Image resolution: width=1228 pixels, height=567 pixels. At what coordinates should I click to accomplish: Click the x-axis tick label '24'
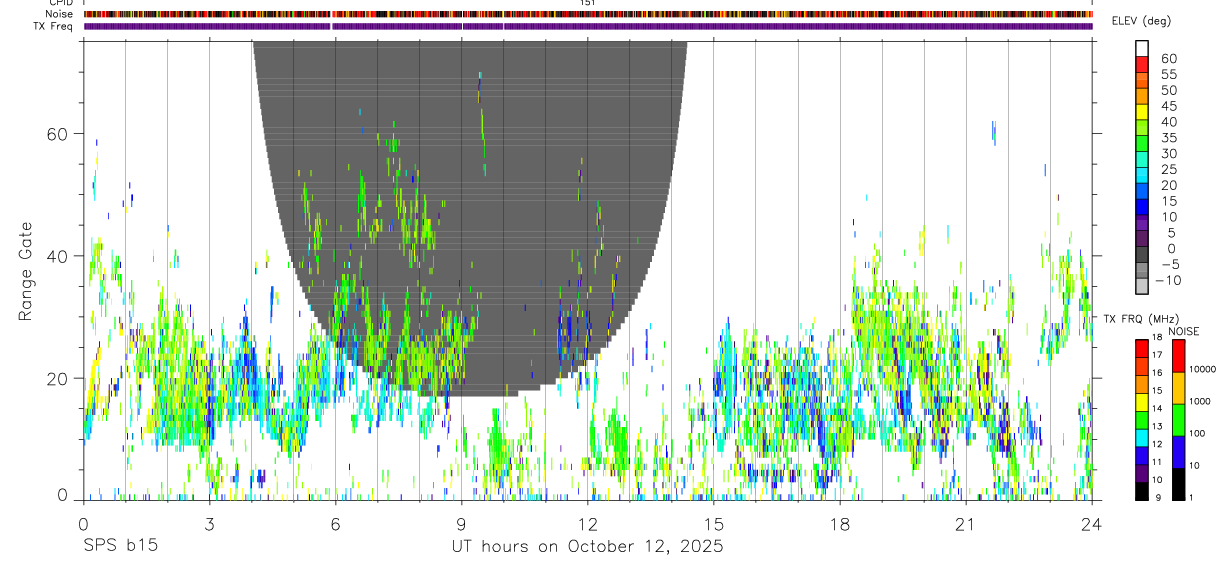pyautogui.click(x=1092, y=522)
